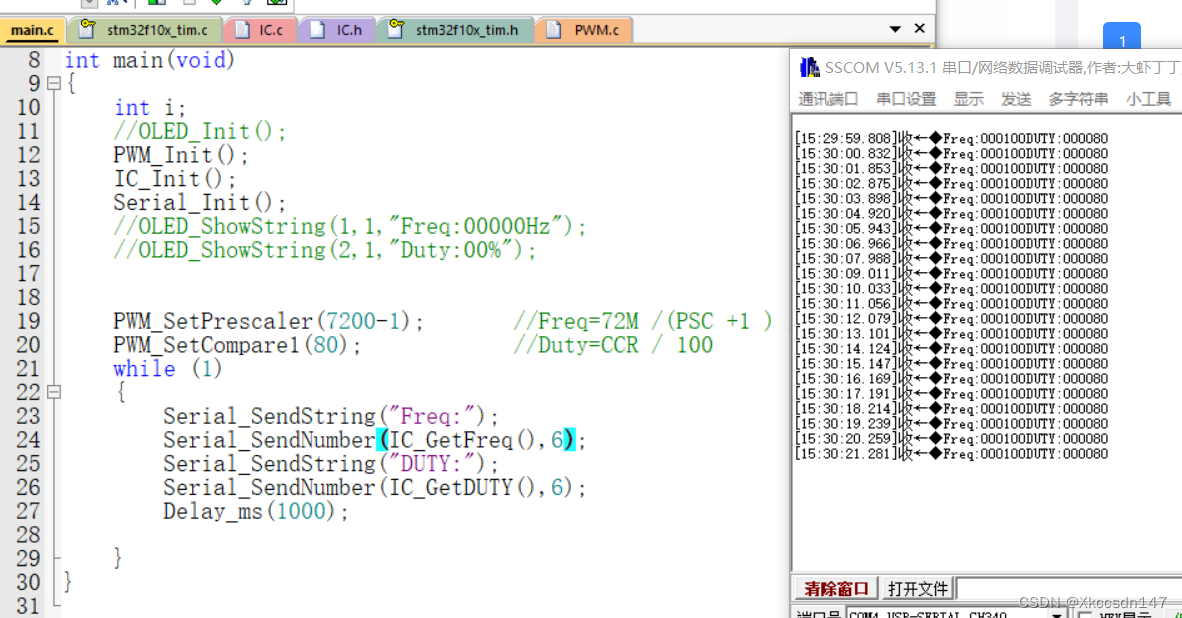Open the stm32f10x_tim.h tab

tap(455, 30)
